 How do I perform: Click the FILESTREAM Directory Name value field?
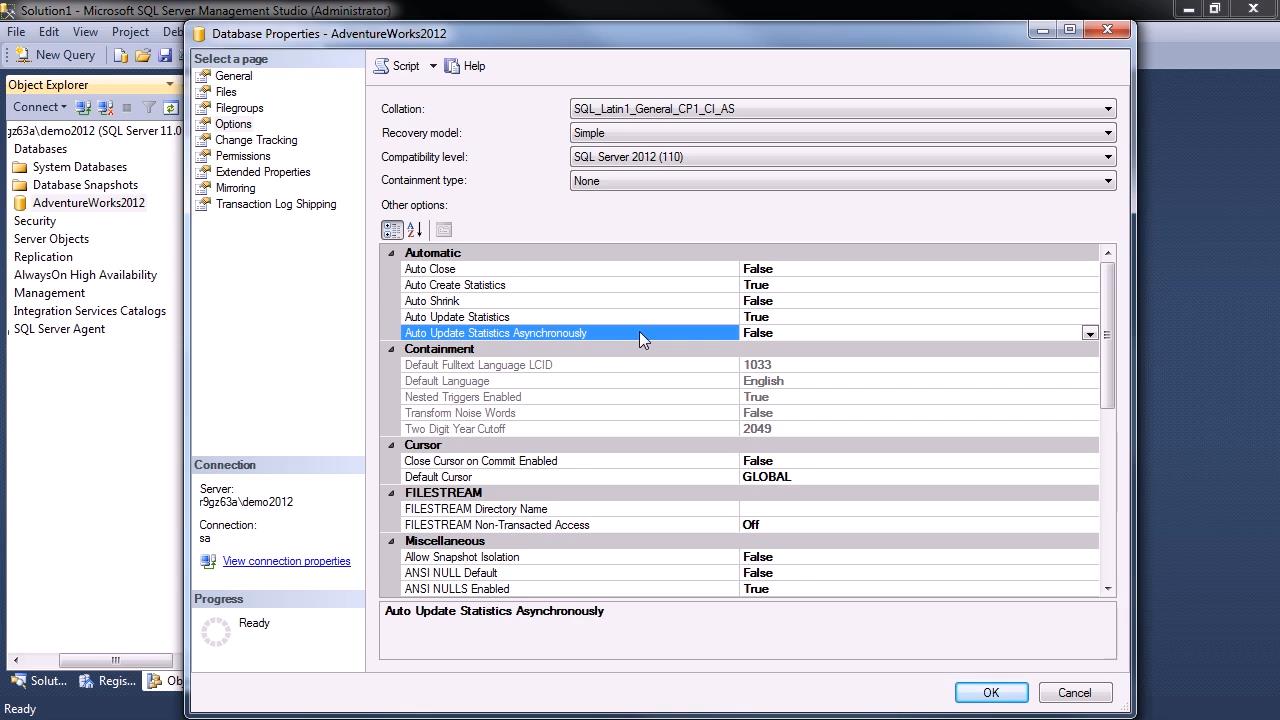[919, 509]
